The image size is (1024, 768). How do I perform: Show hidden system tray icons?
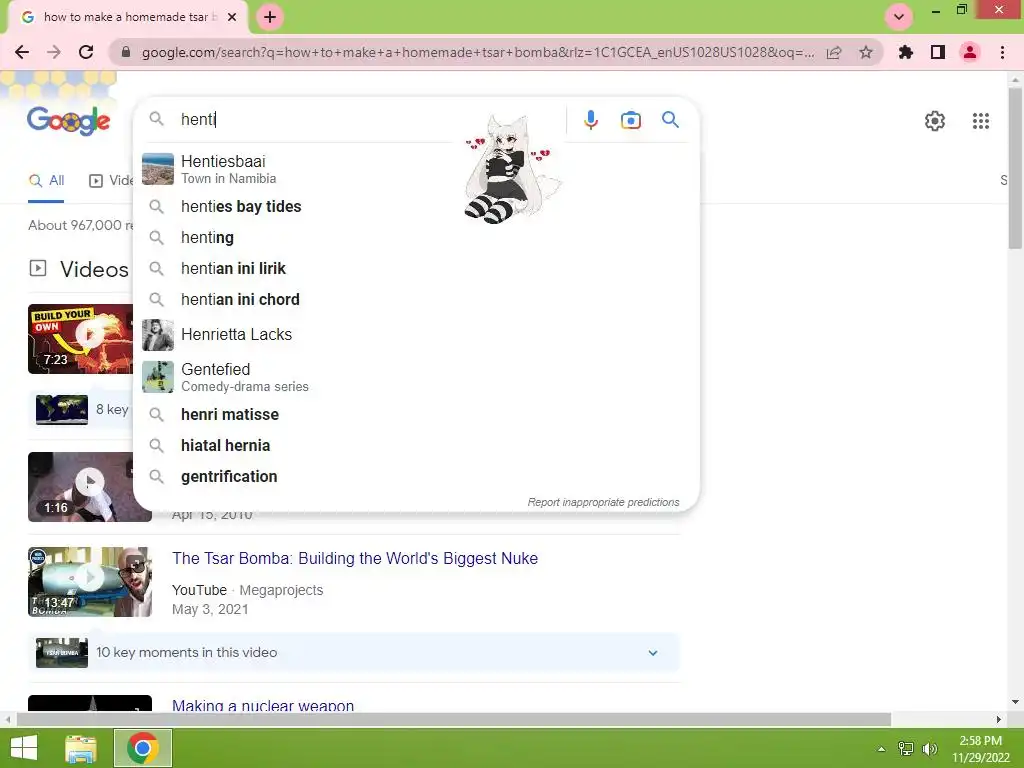[x=881, y=749]
